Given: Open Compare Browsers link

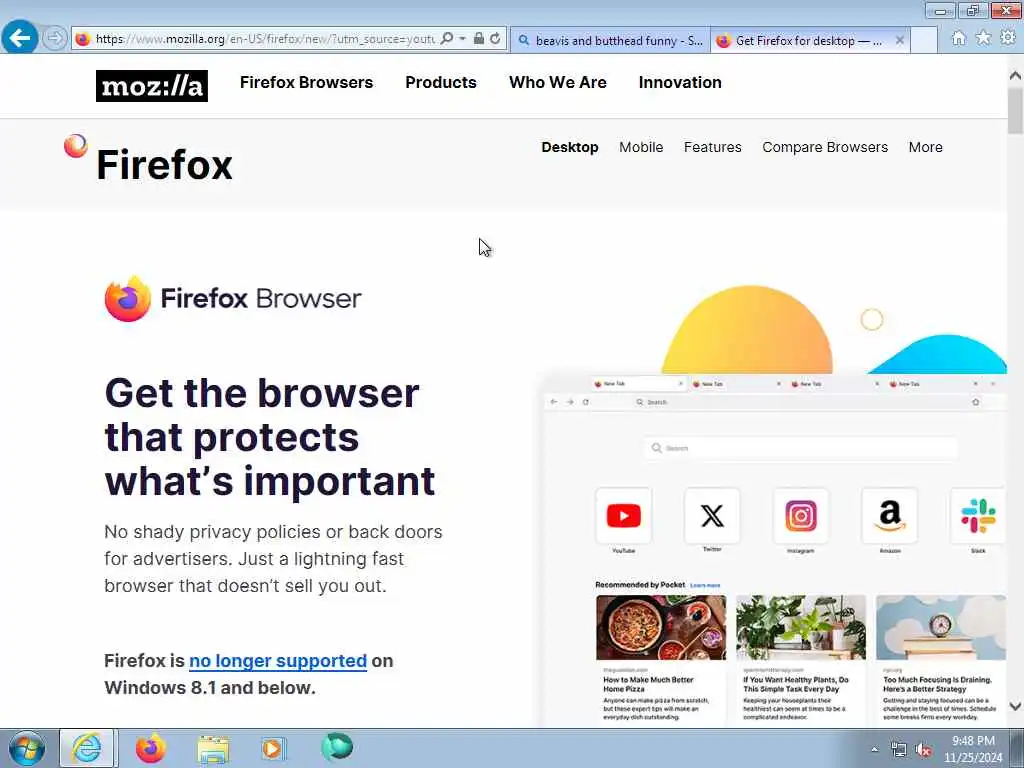Looking at the screenshot, I should click(825, 147).
